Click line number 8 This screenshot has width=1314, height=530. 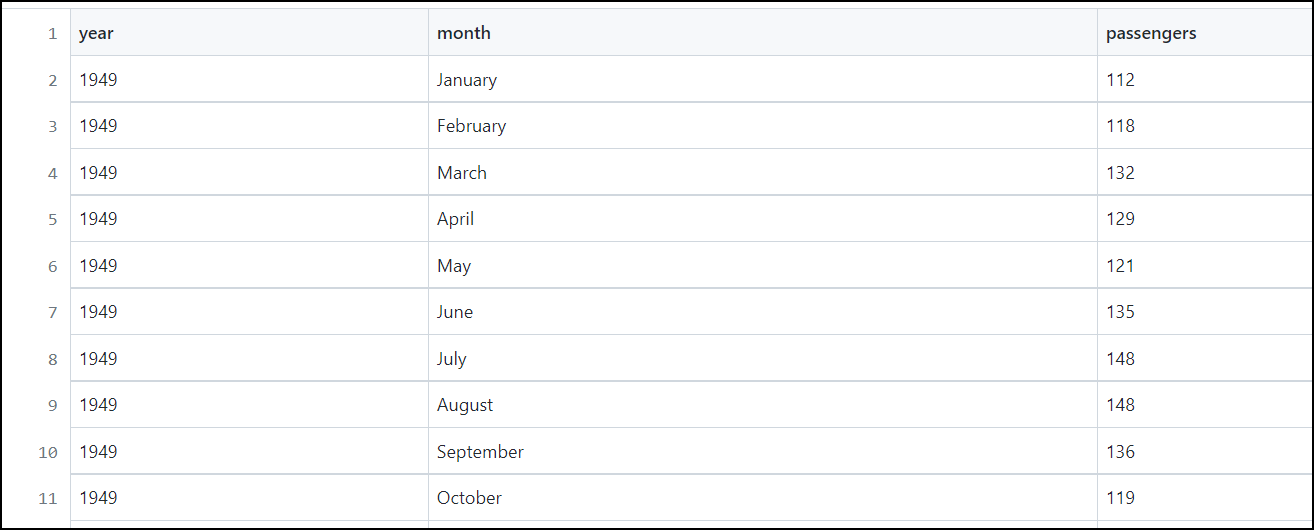click(x=52, y=359)
